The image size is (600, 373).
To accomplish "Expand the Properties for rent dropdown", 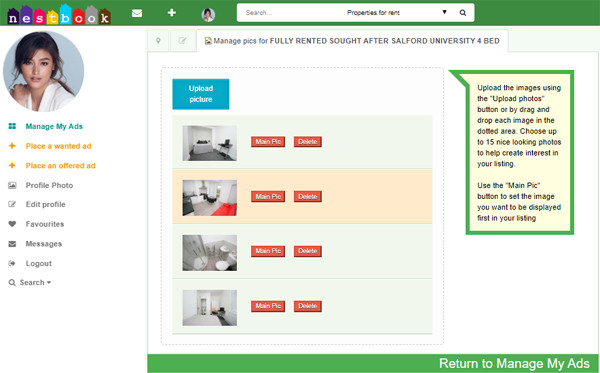I will point(395,13).
